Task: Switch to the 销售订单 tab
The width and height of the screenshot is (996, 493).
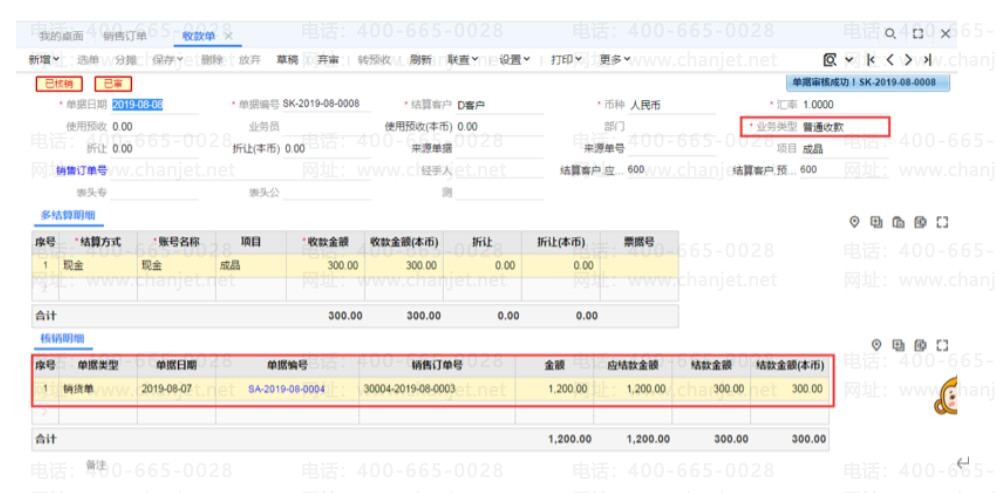Action: coord(124,36)
